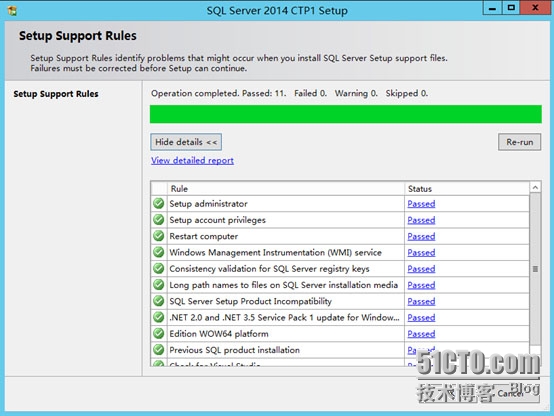Screen dimensions: 554x416
Task: Select Long path names to files rule text
Action: point(284,285)
